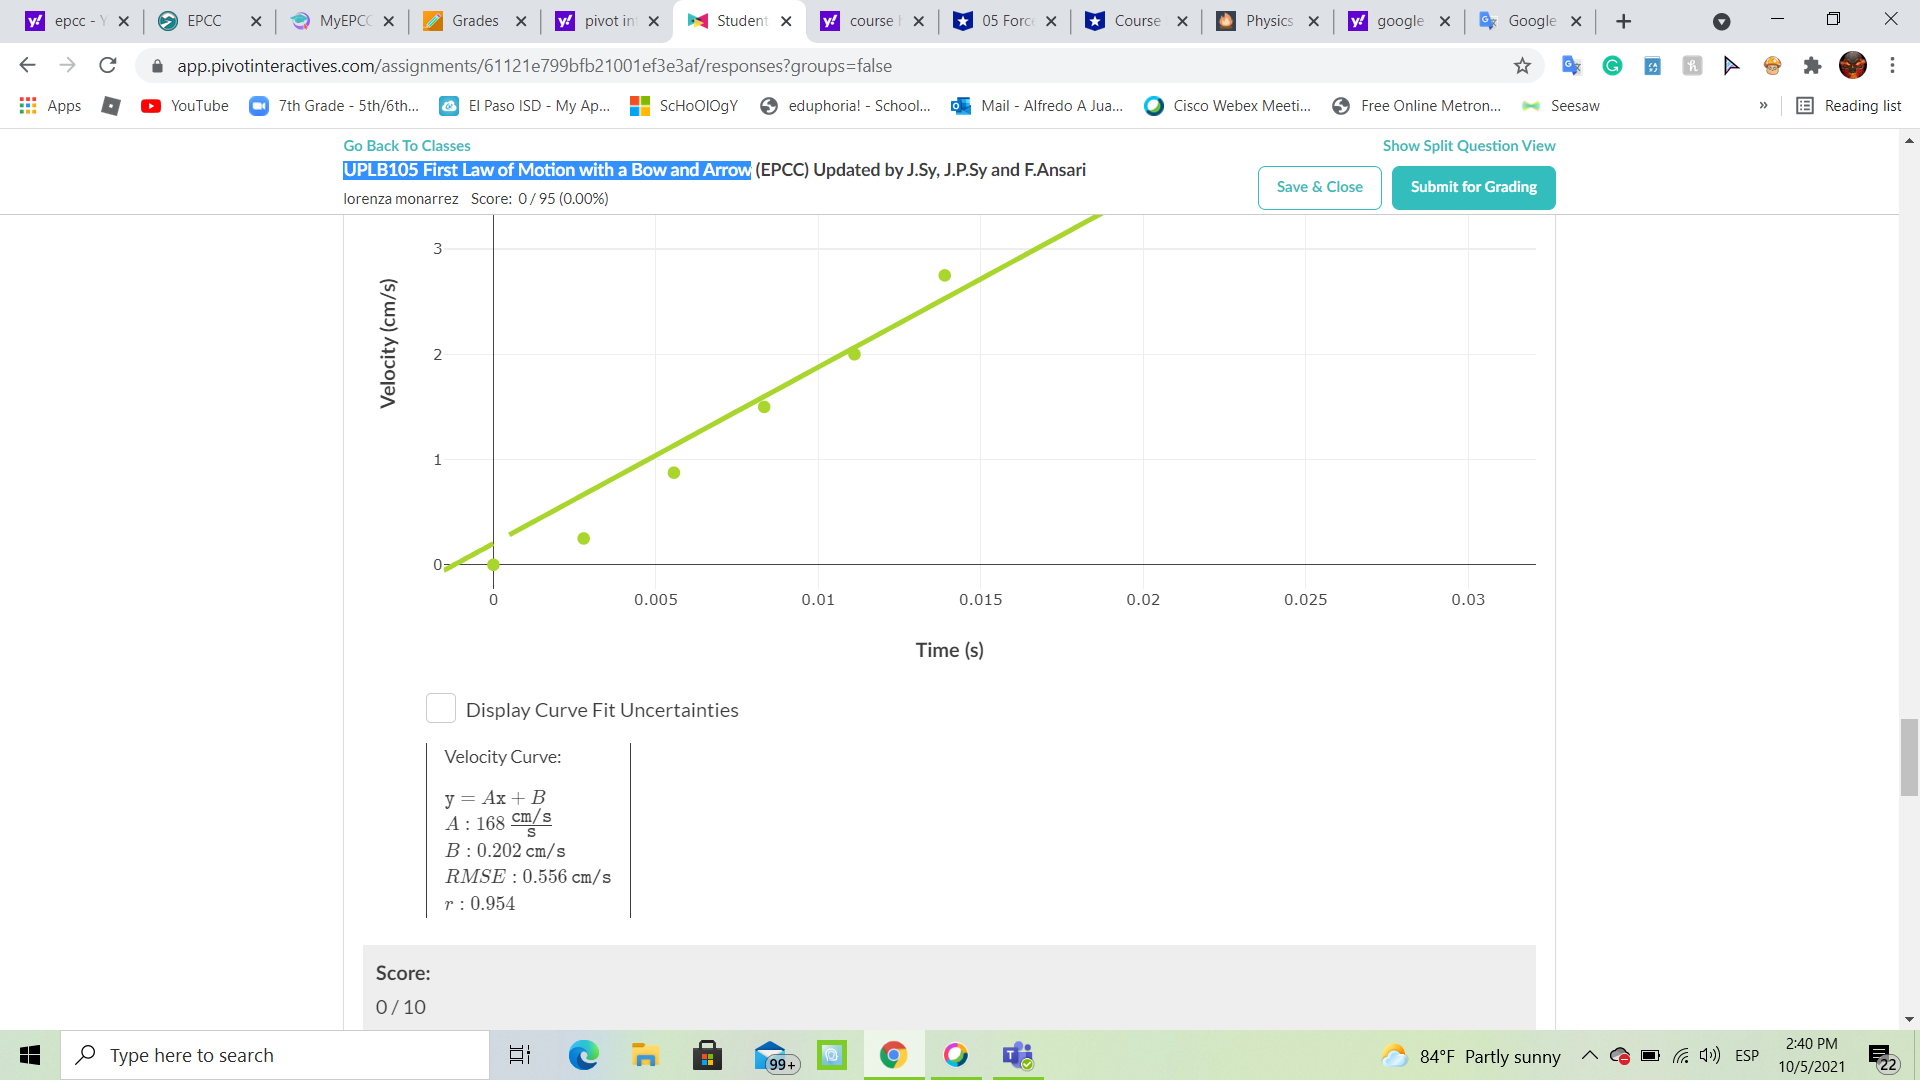1920x1080 pixels.
Task: Click the Grammarly extension icon
Action: [1612, 66]
